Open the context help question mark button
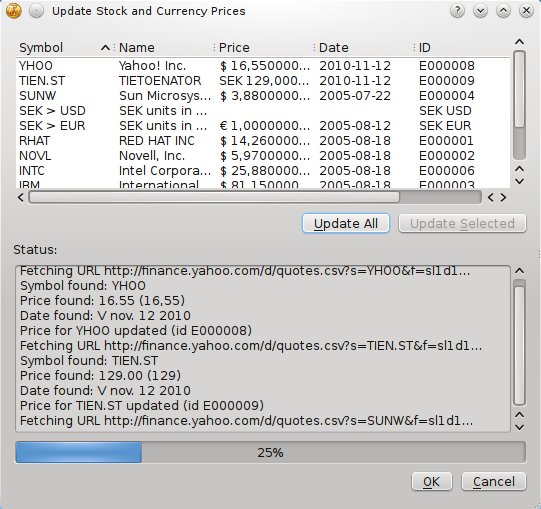541x509 pixels. click(x=458, y=11)
